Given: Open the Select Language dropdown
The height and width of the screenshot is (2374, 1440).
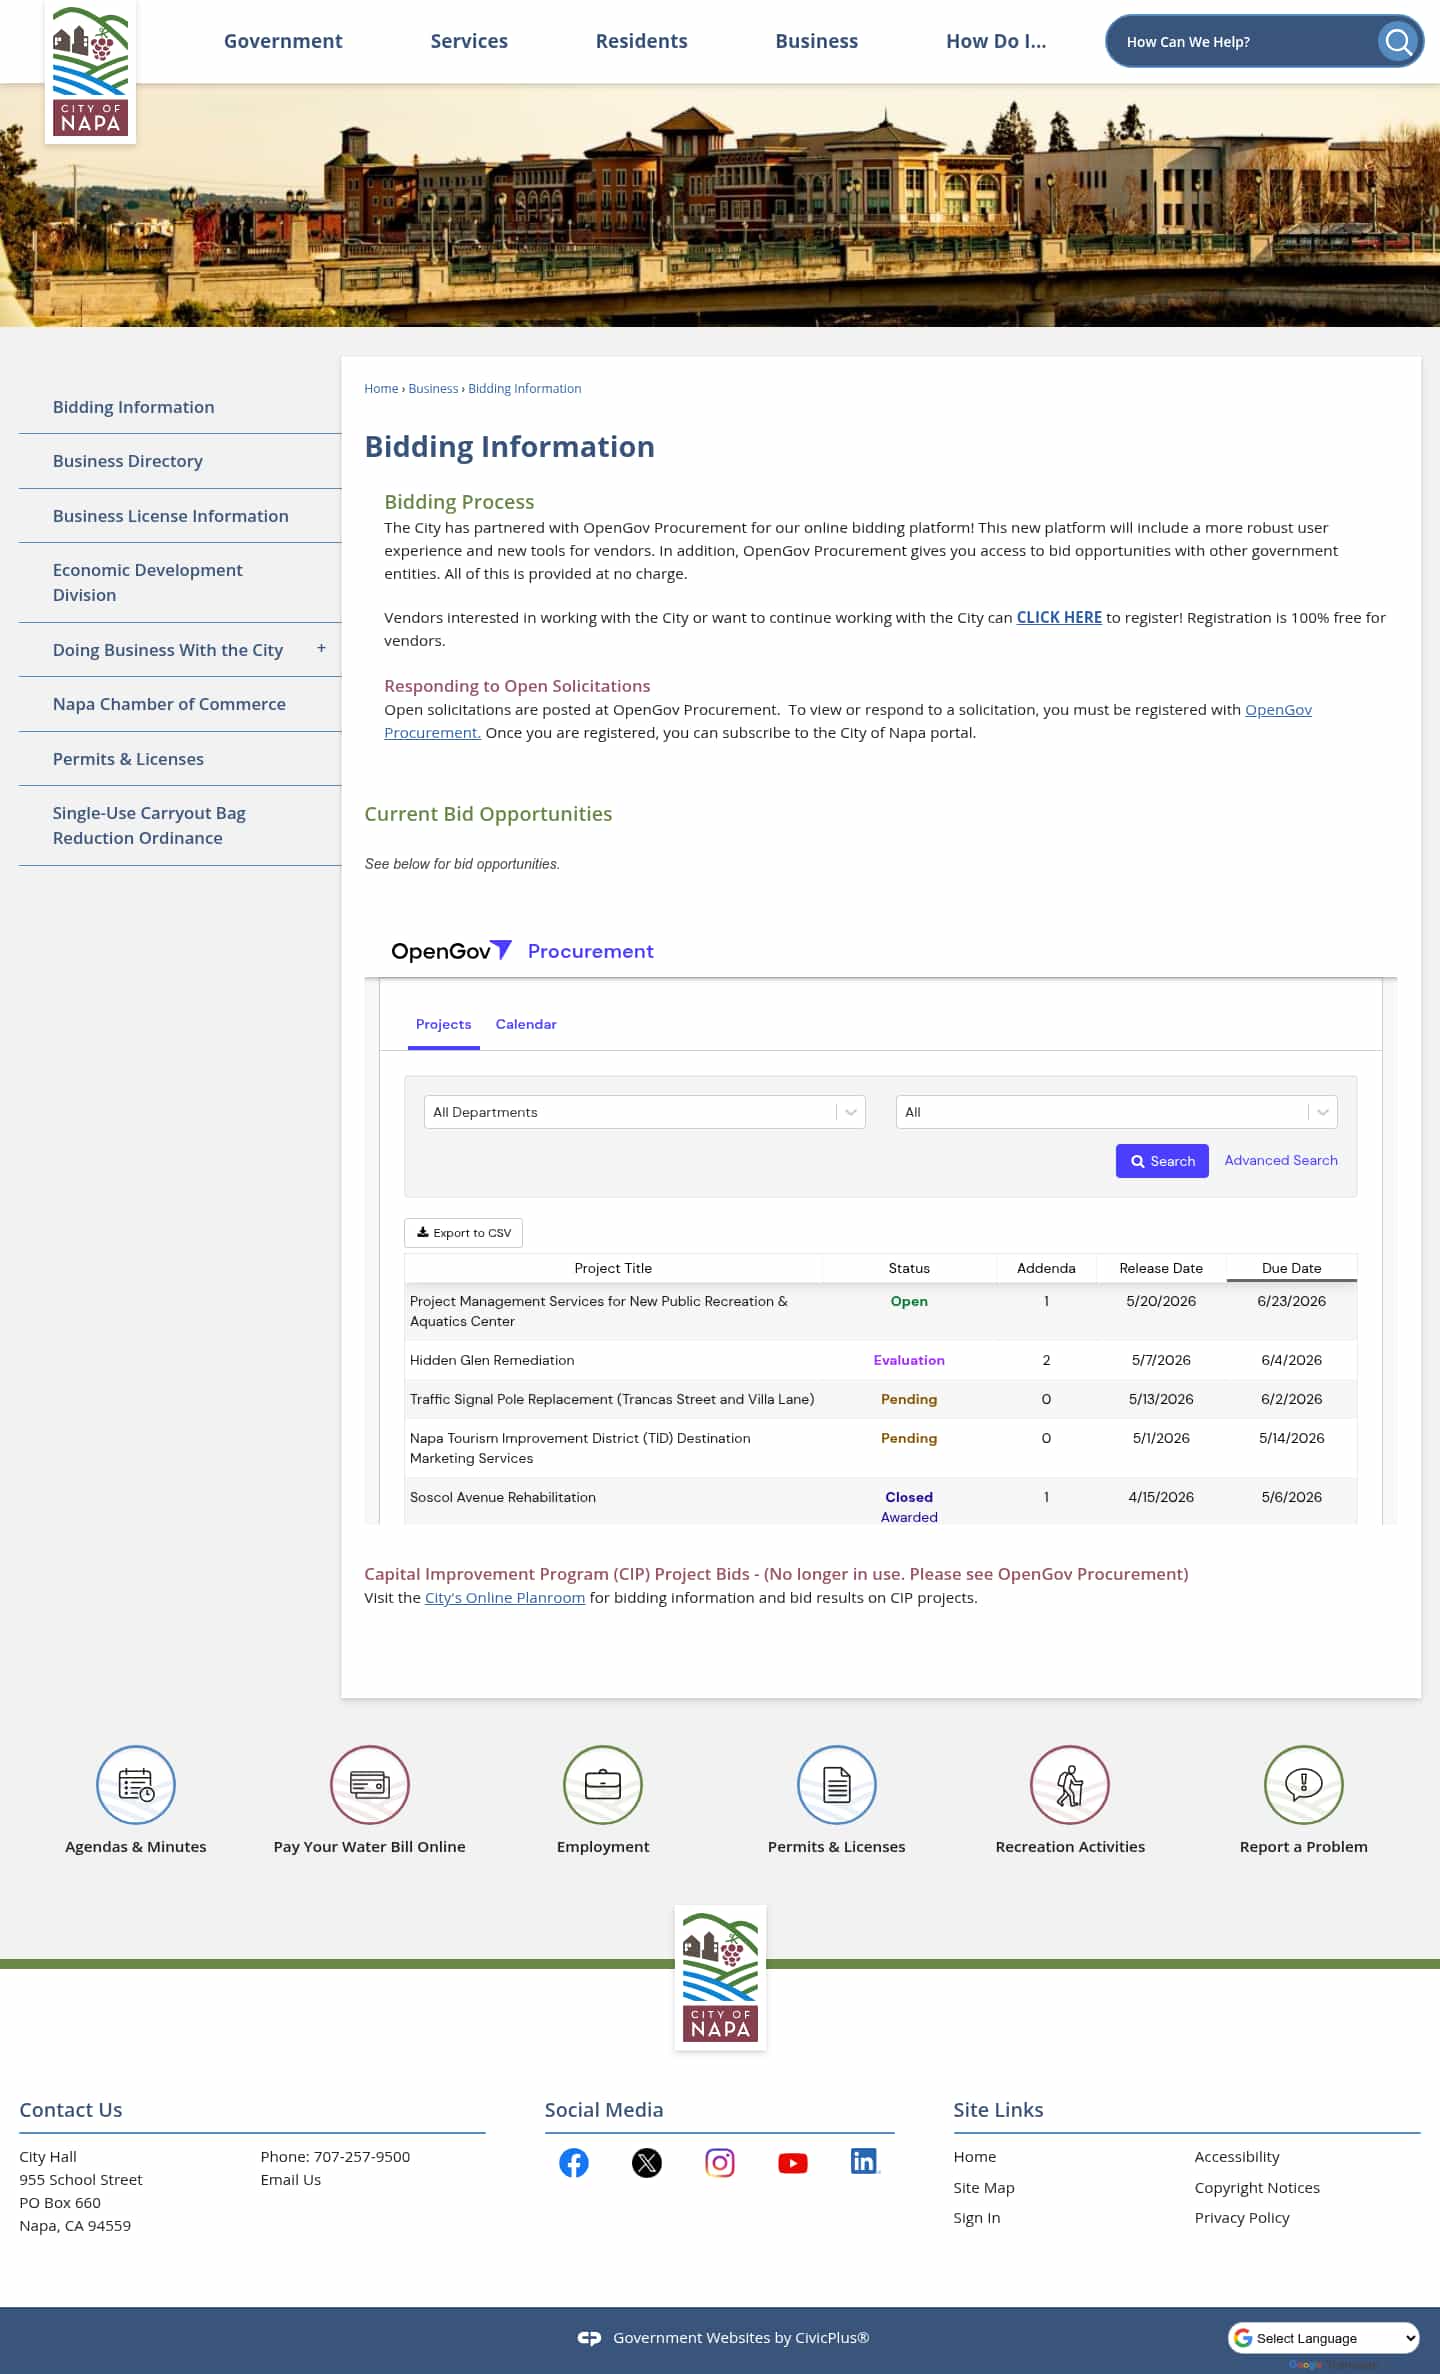Looking at the screenshot, I should coord(1324,2338).
